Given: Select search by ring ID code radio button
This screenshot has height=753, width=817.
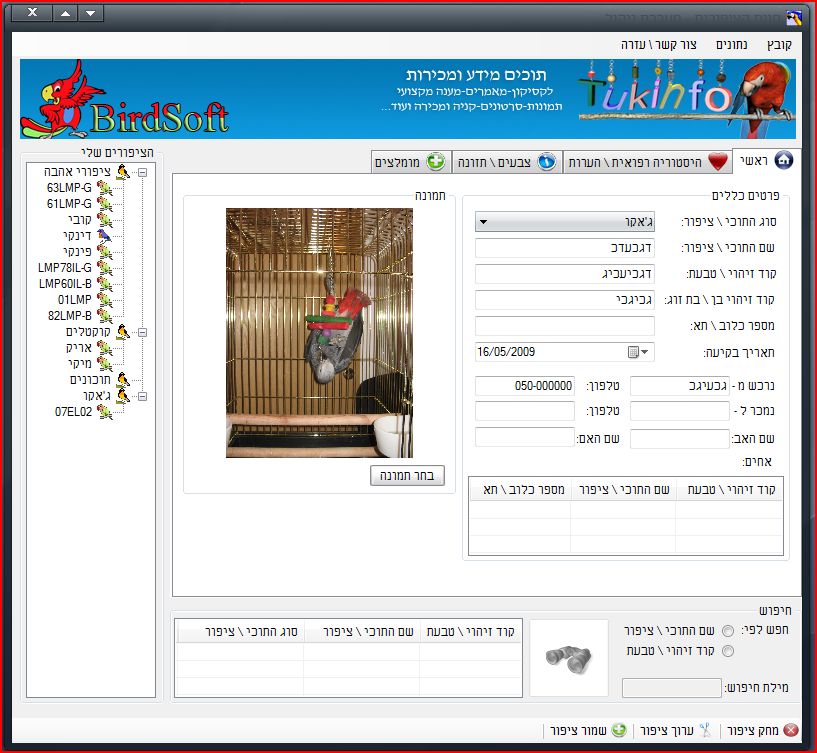Looking at the screenshot, I should click(x=727, y=651).
